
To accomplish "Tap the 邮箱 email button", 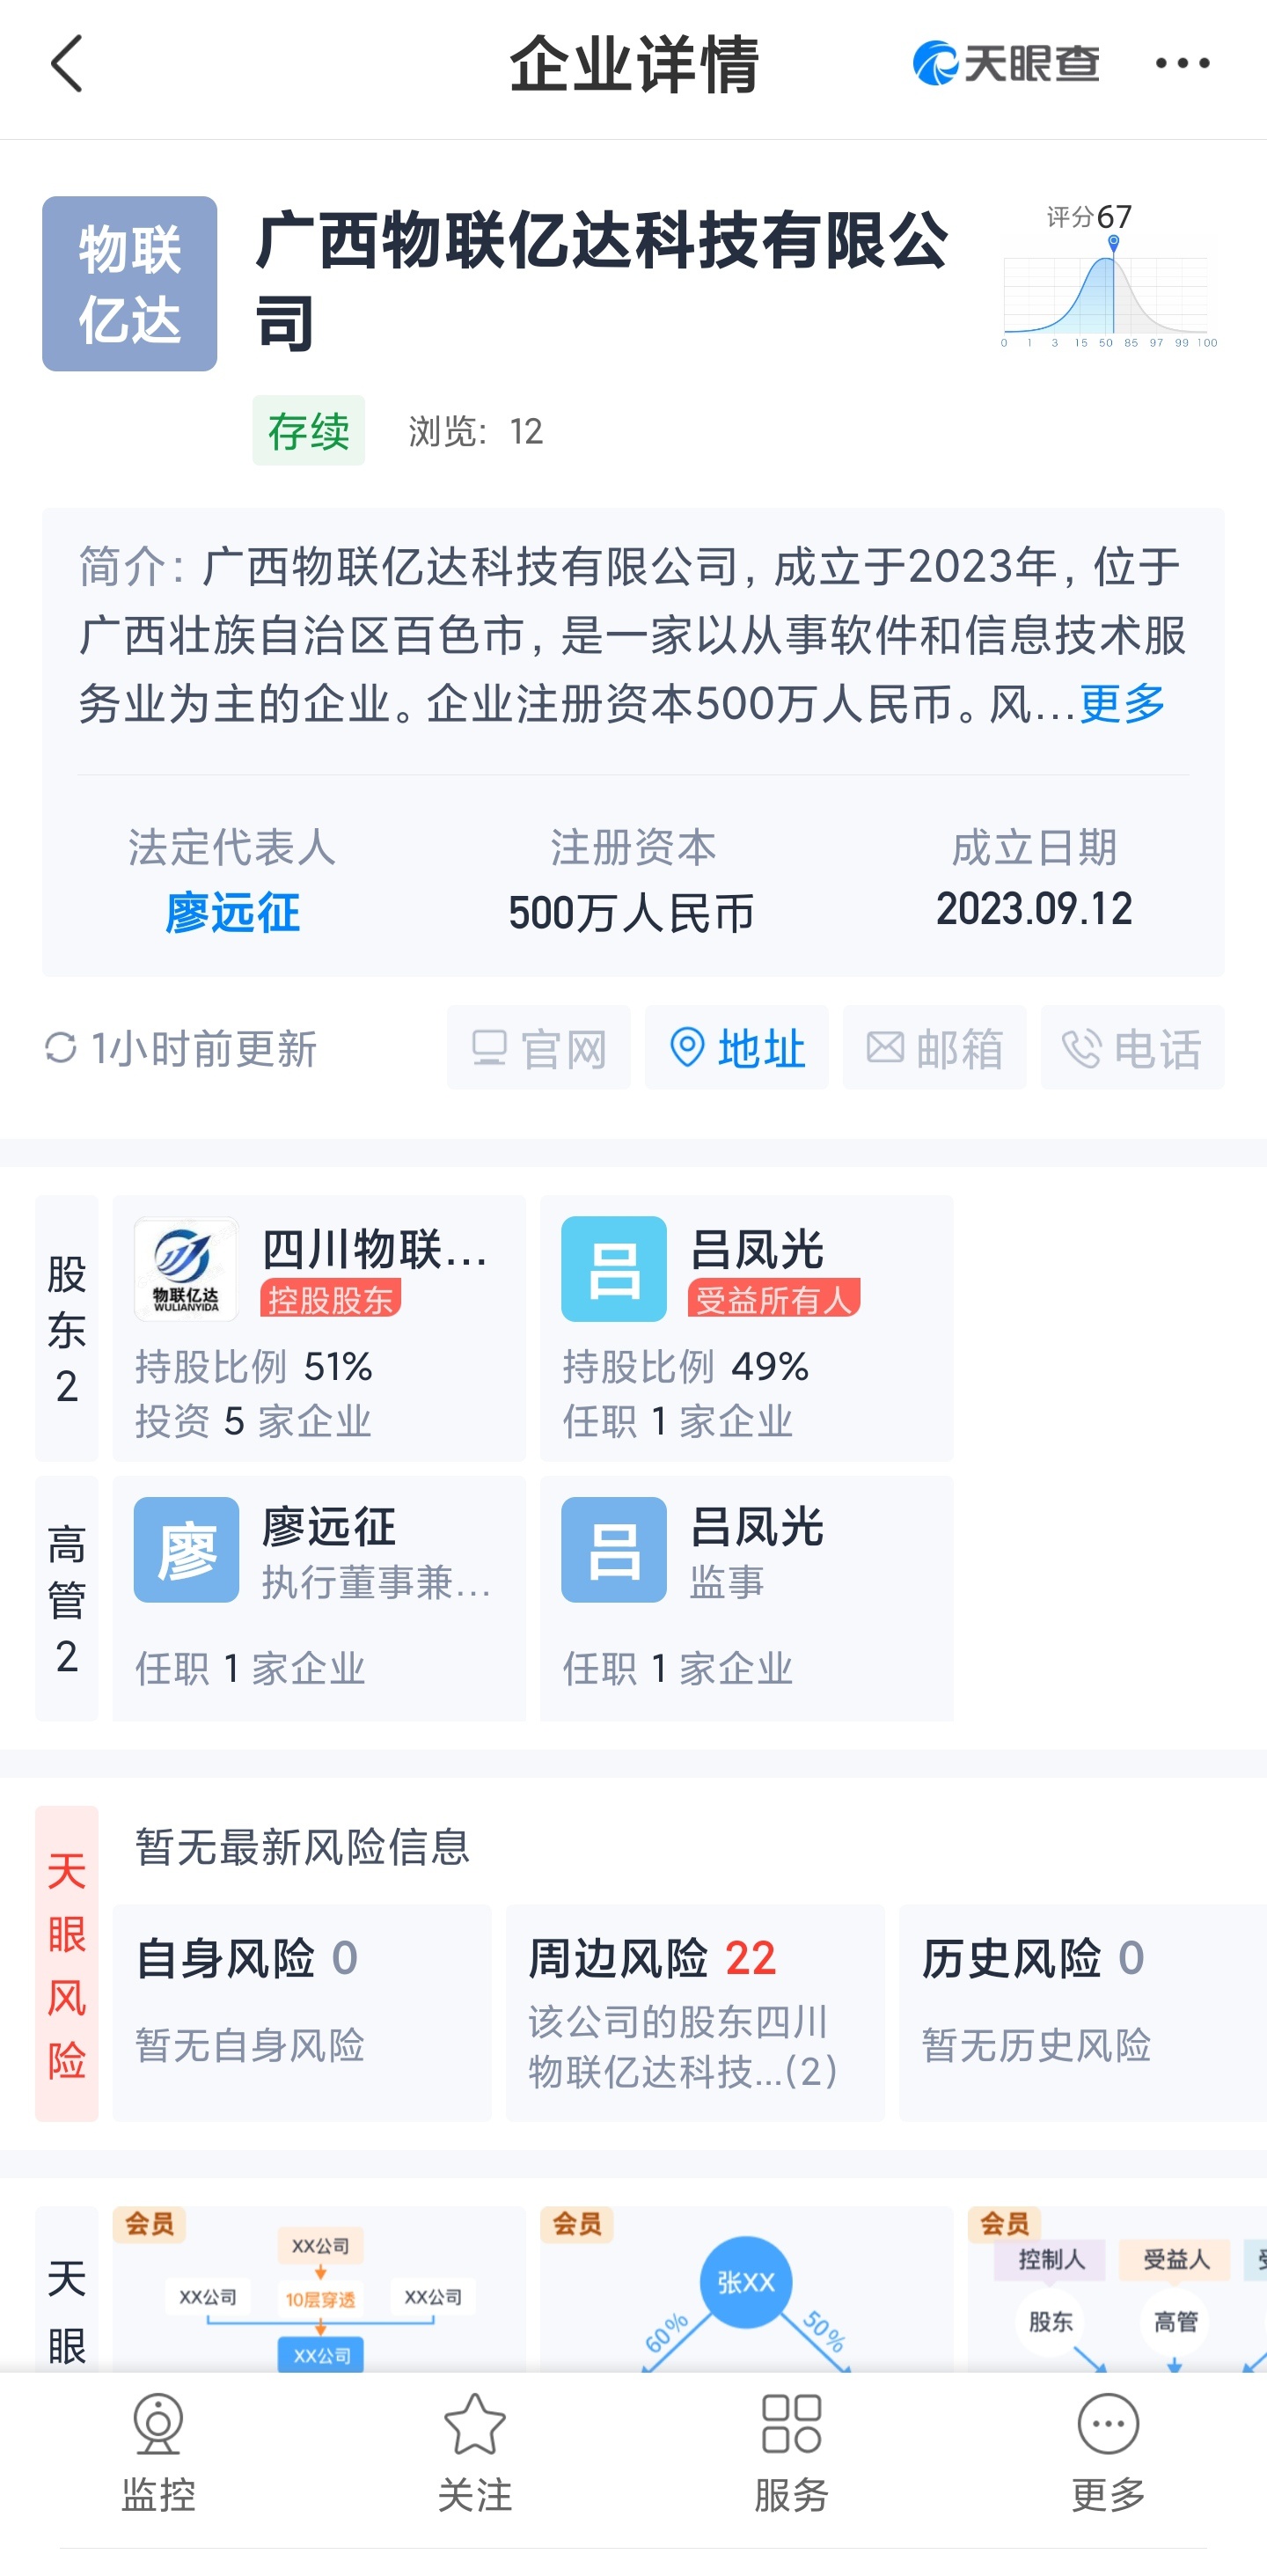I will tap(935, 1048).
